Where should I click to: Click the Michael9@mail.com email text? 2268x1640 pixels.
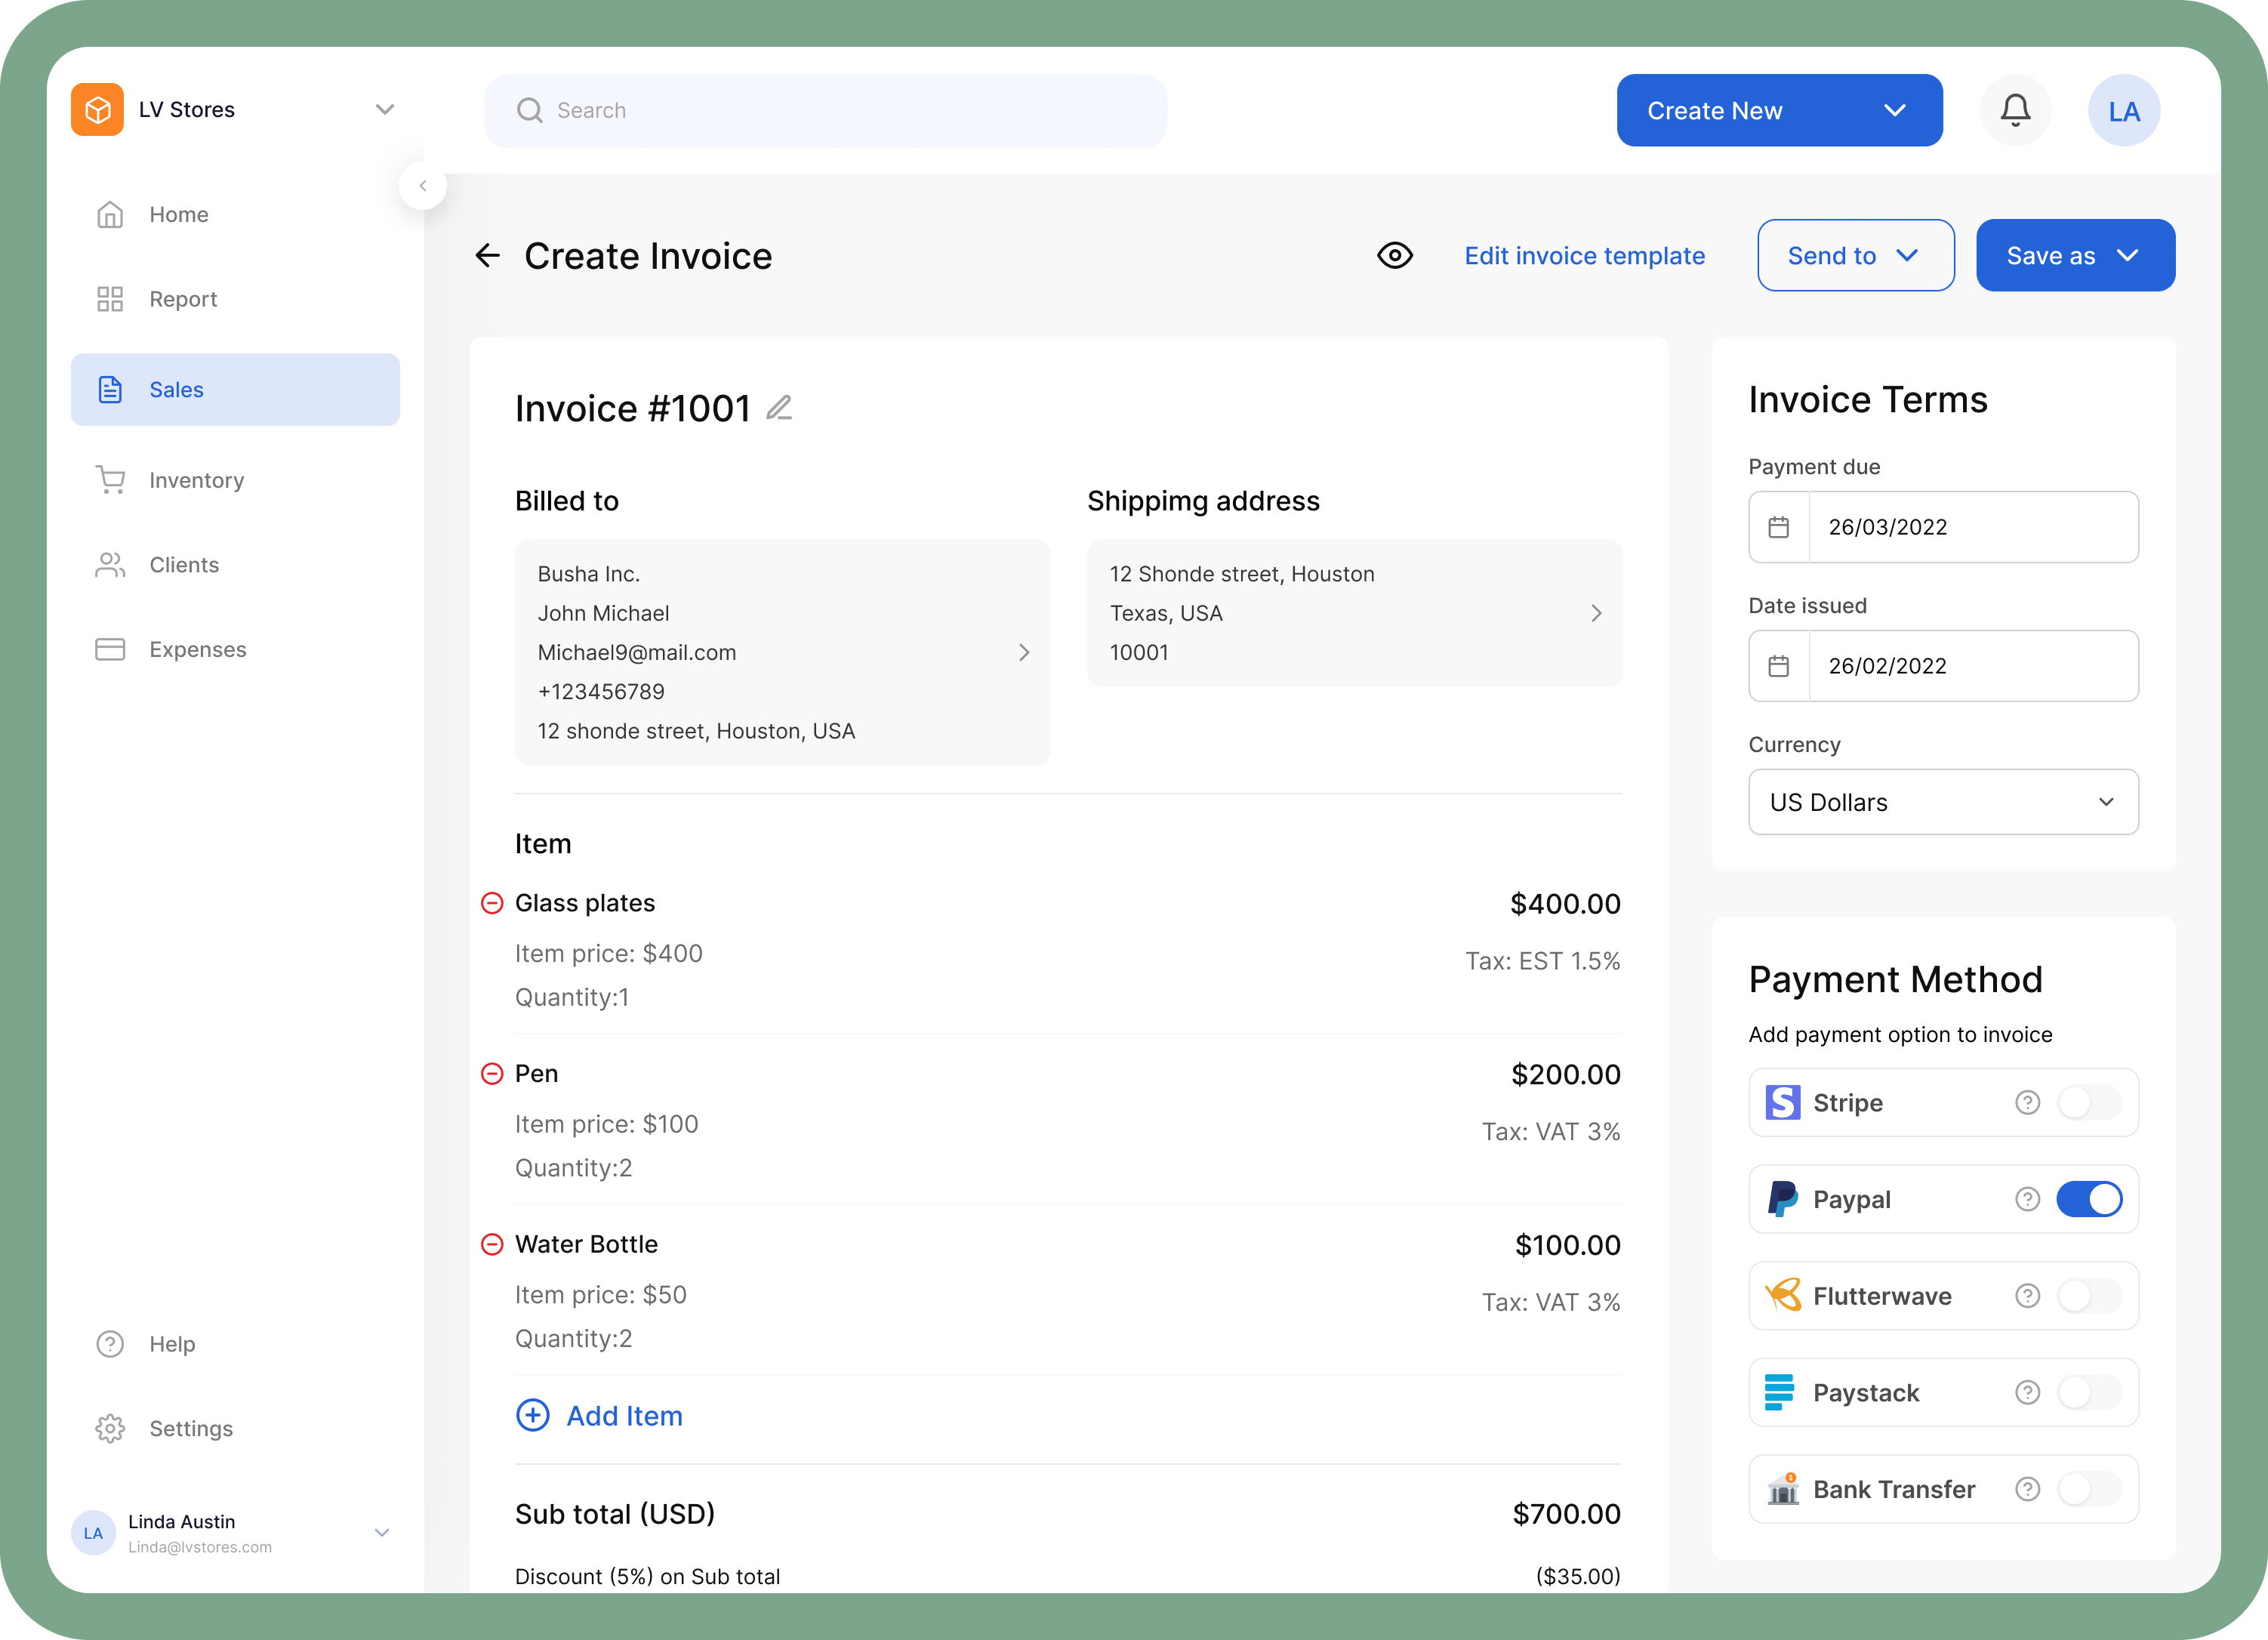coord(636,653)
